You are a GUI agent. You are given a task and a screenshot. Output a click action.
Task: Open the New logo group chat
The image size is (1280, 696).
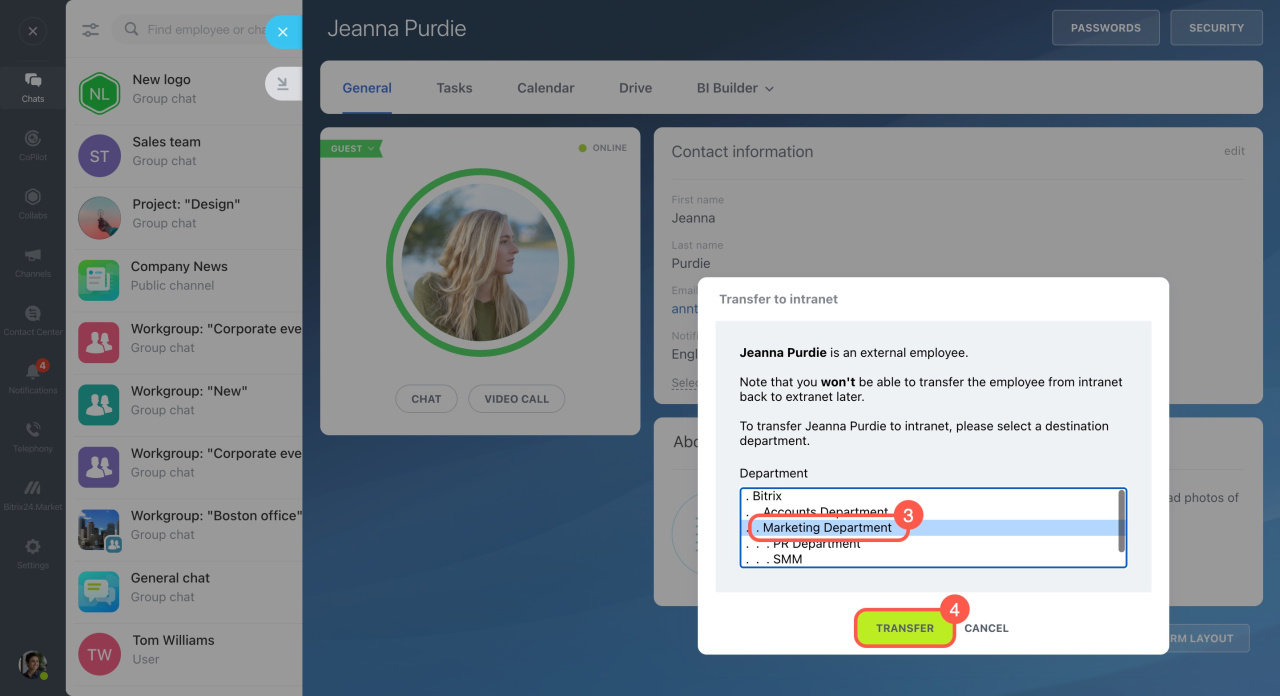click(x=184, y=93)
